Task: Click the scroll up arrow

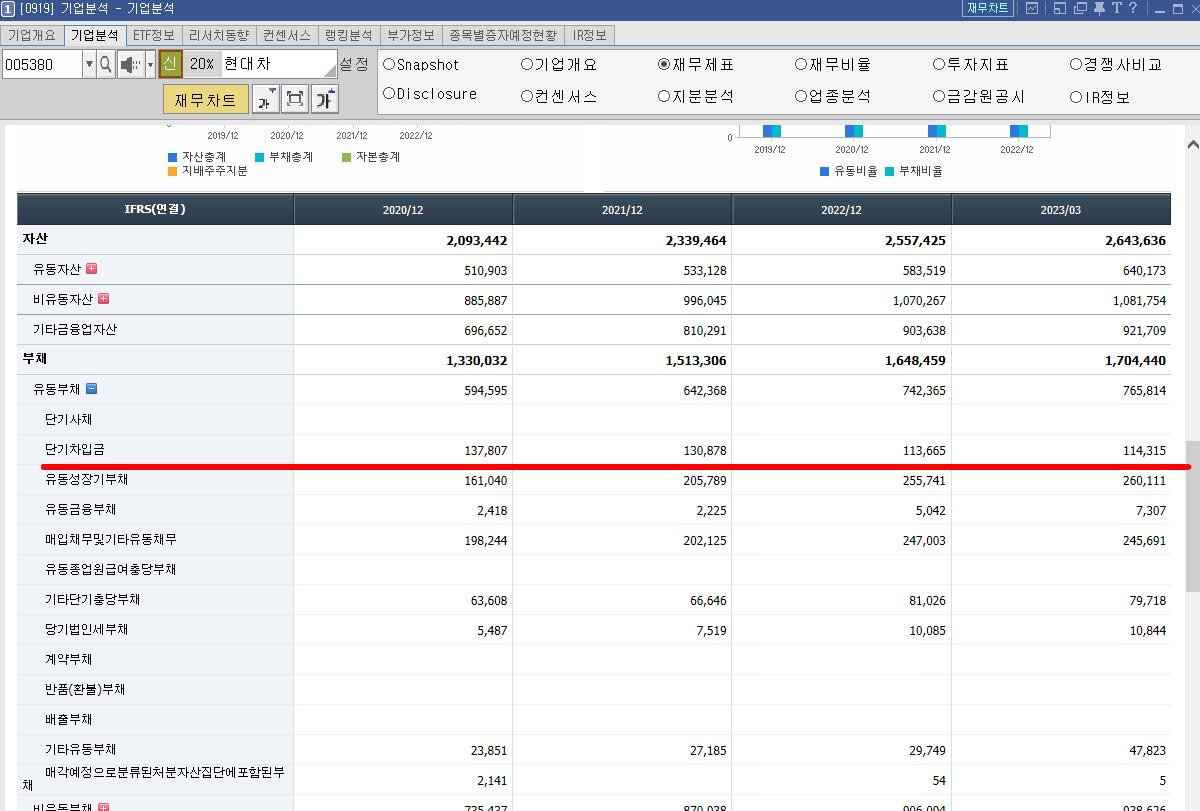Action: click(x=1192, y=145)
